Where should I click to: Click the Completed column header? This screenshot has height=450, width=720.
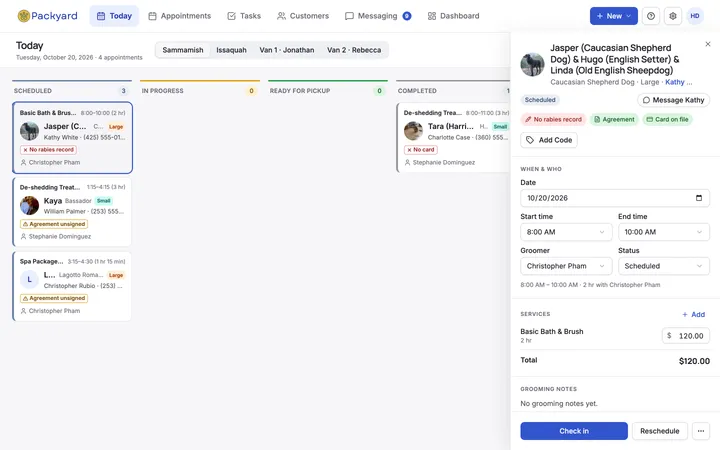pyautogui.click(x=453, y=90)
